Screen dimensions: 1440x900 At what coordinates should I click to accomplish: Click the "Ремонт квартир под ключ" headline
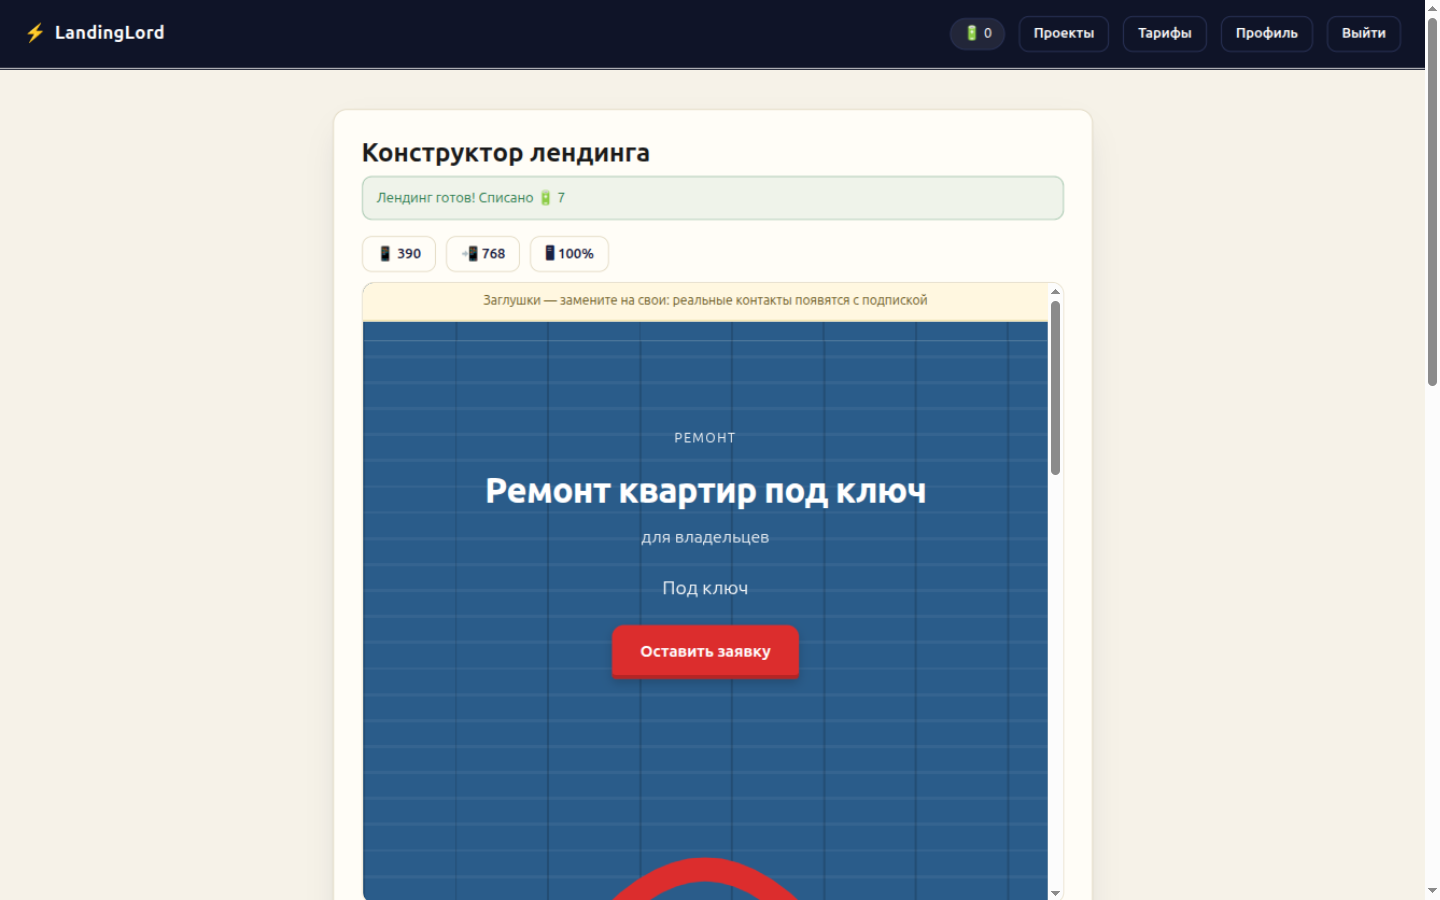click(705, 491)
